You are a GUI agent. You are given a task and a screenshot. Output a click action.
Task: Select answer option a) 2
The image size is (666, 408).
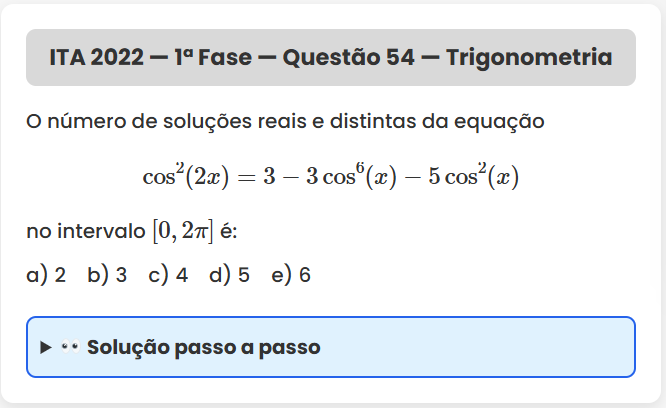tap(46, 275)
